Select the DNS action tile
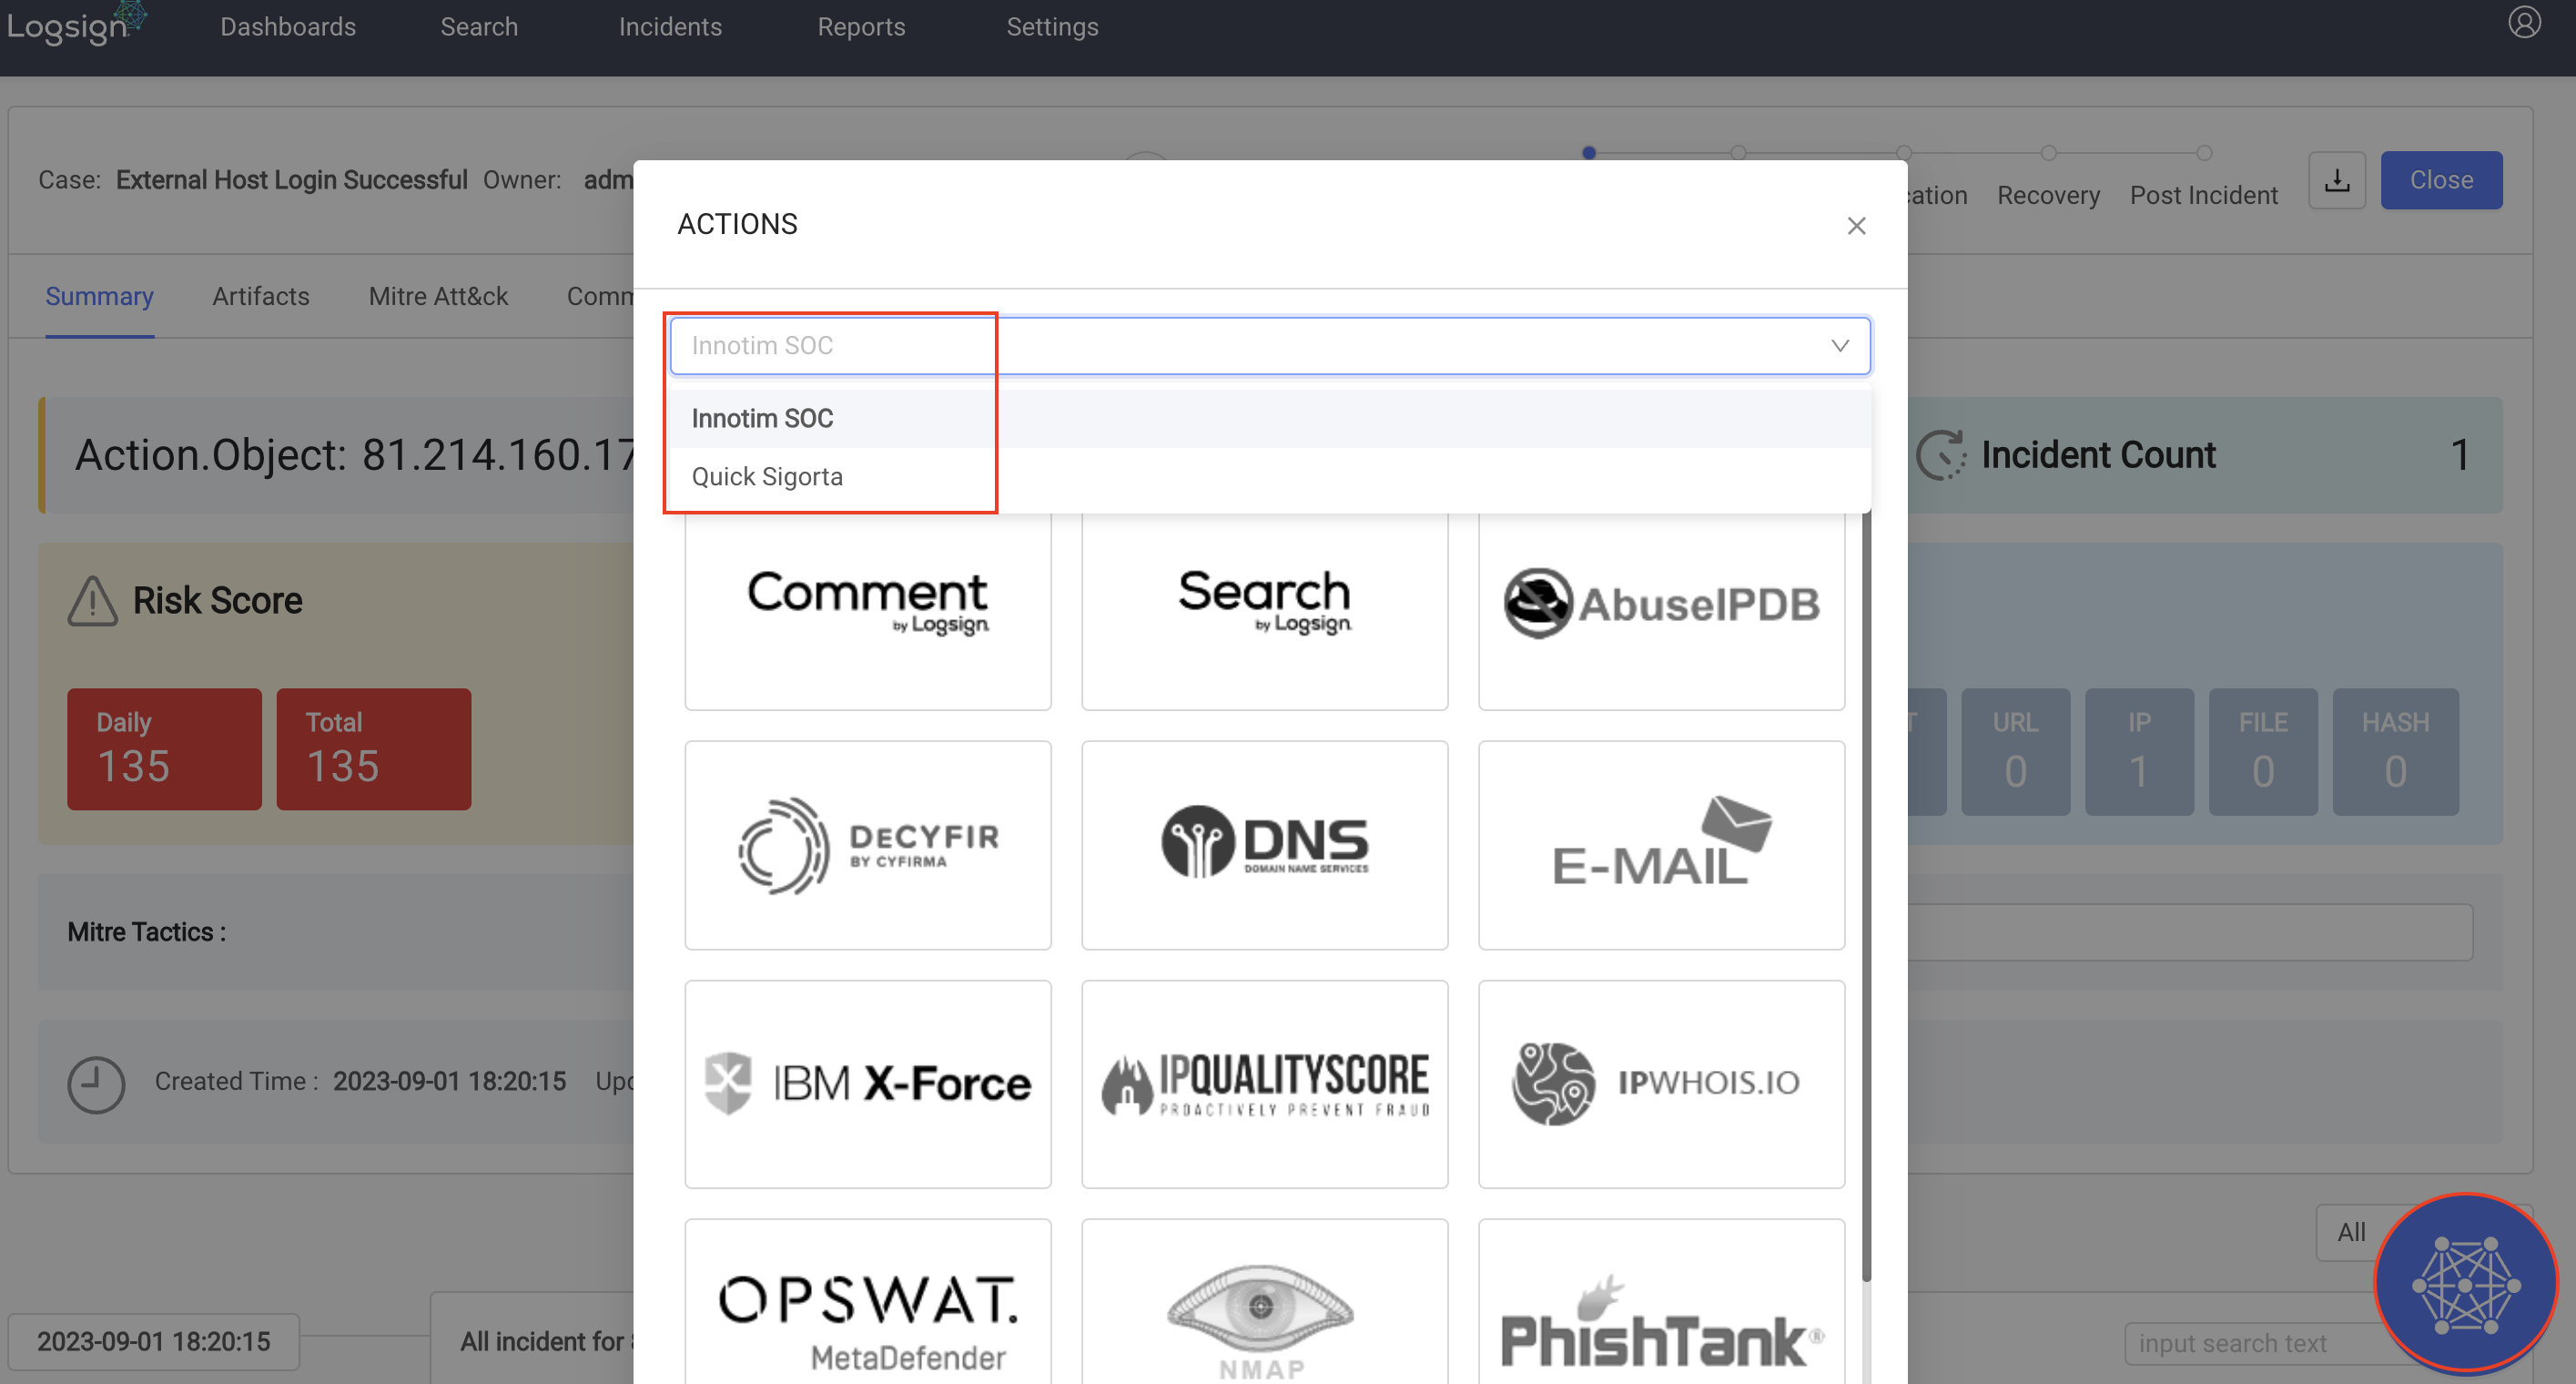The image size is (2576, 1384). pyautogui.click(x=1264, y=844)
